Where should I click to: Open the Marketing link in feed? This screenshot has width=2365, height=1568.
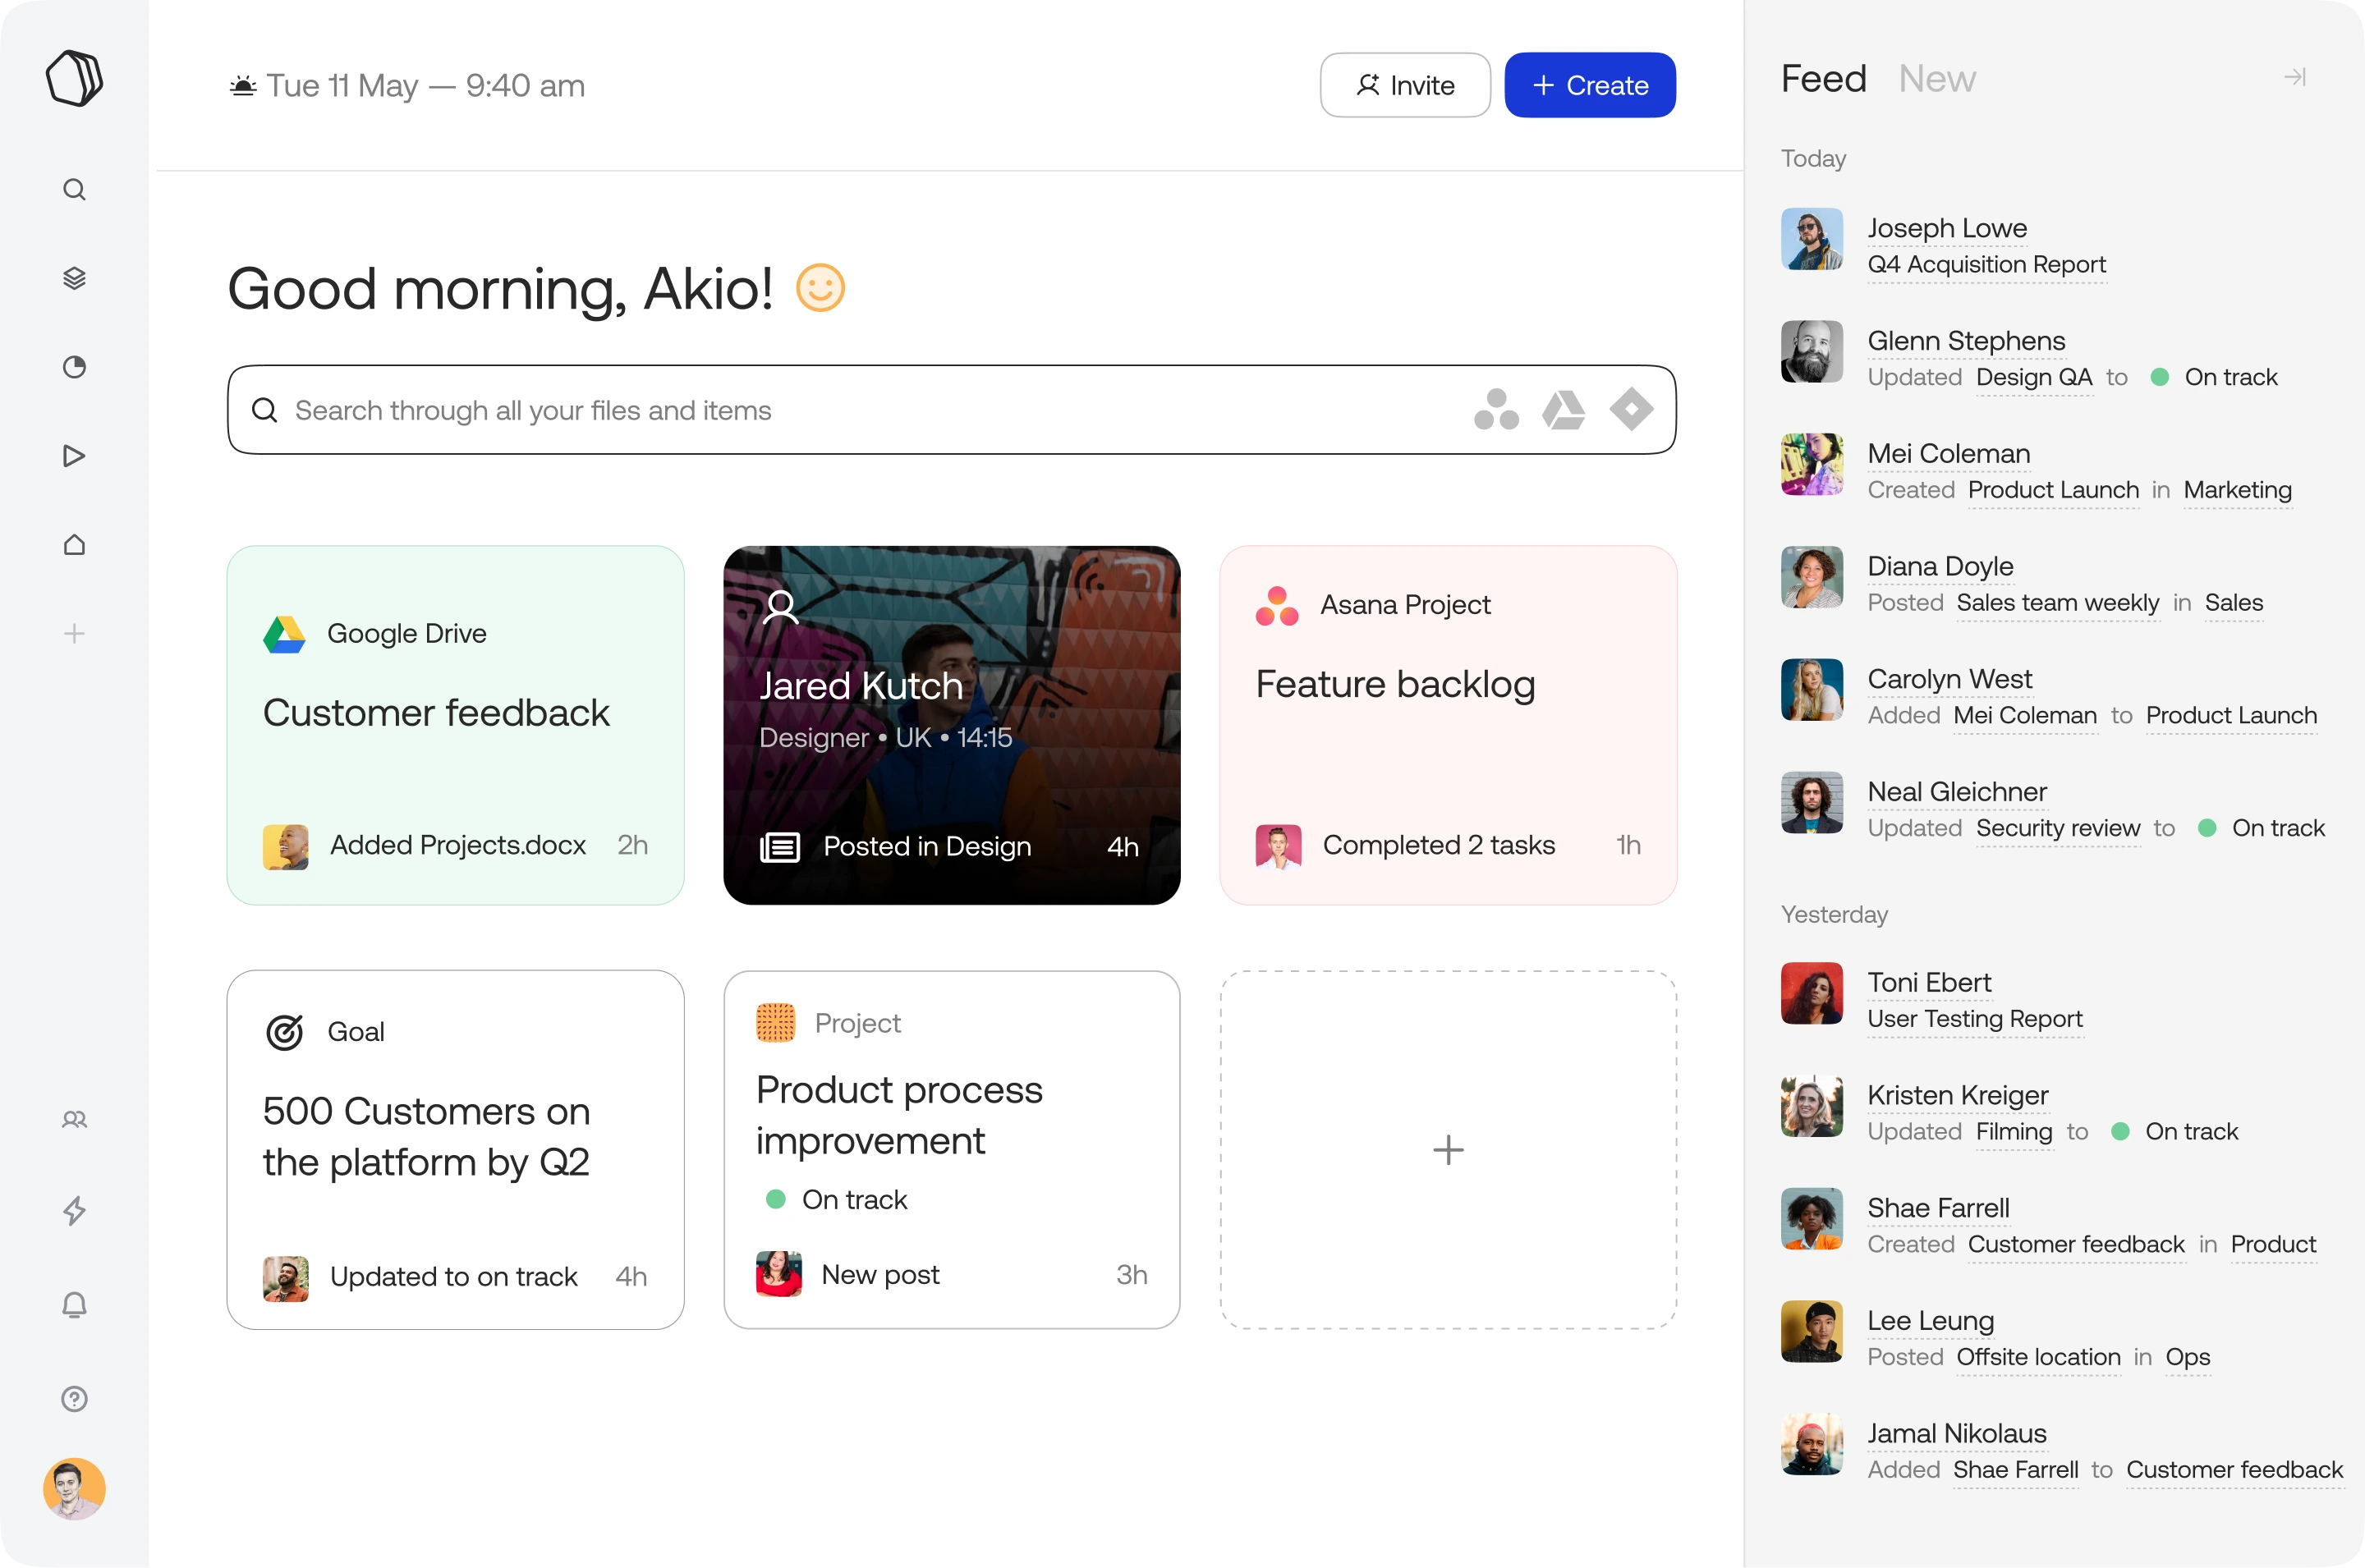click(x=2237, y=491)
